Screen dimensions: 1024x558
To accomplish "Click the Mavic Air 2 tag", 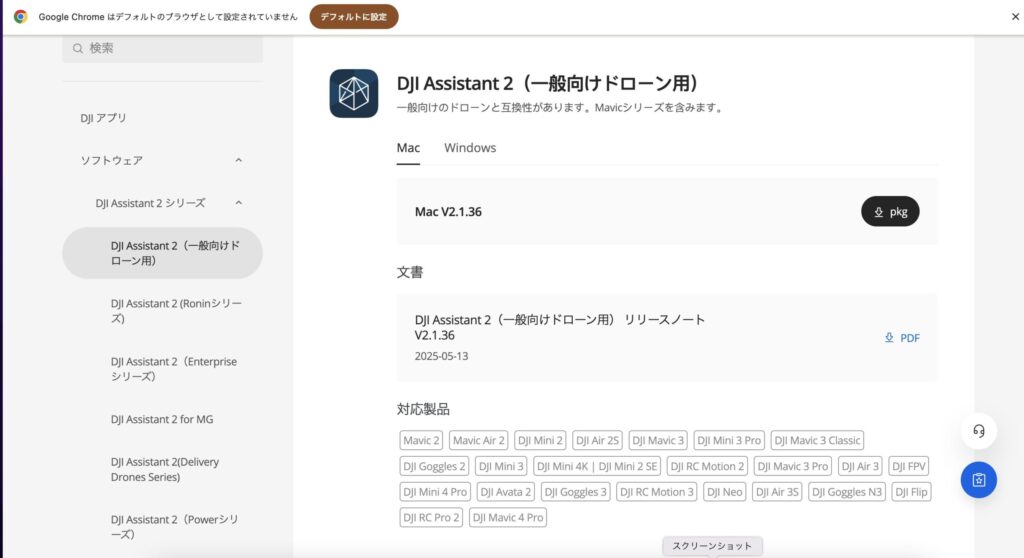I will [x=478, y=440].
